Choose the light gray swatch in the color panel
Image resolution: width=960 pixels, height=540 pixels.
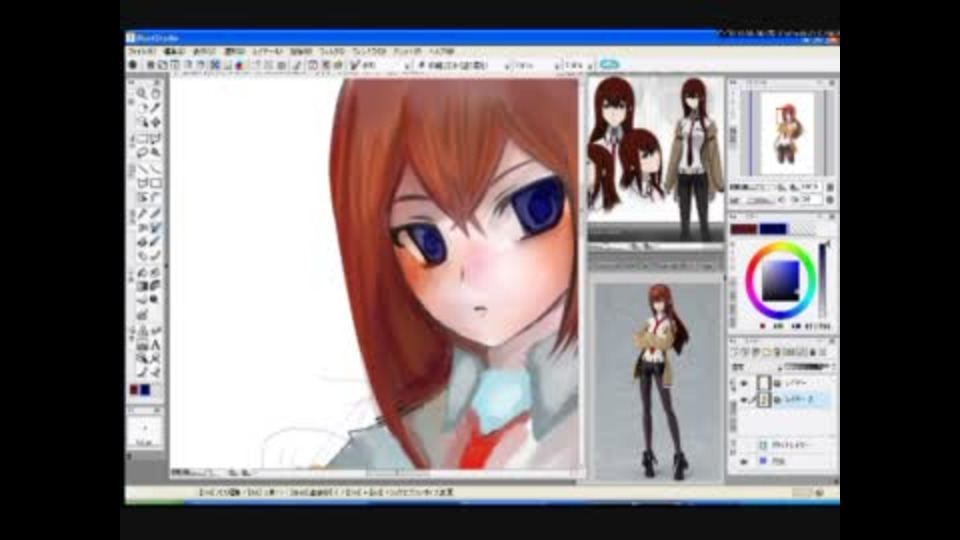pyautogui.click(x=802, y=229)
